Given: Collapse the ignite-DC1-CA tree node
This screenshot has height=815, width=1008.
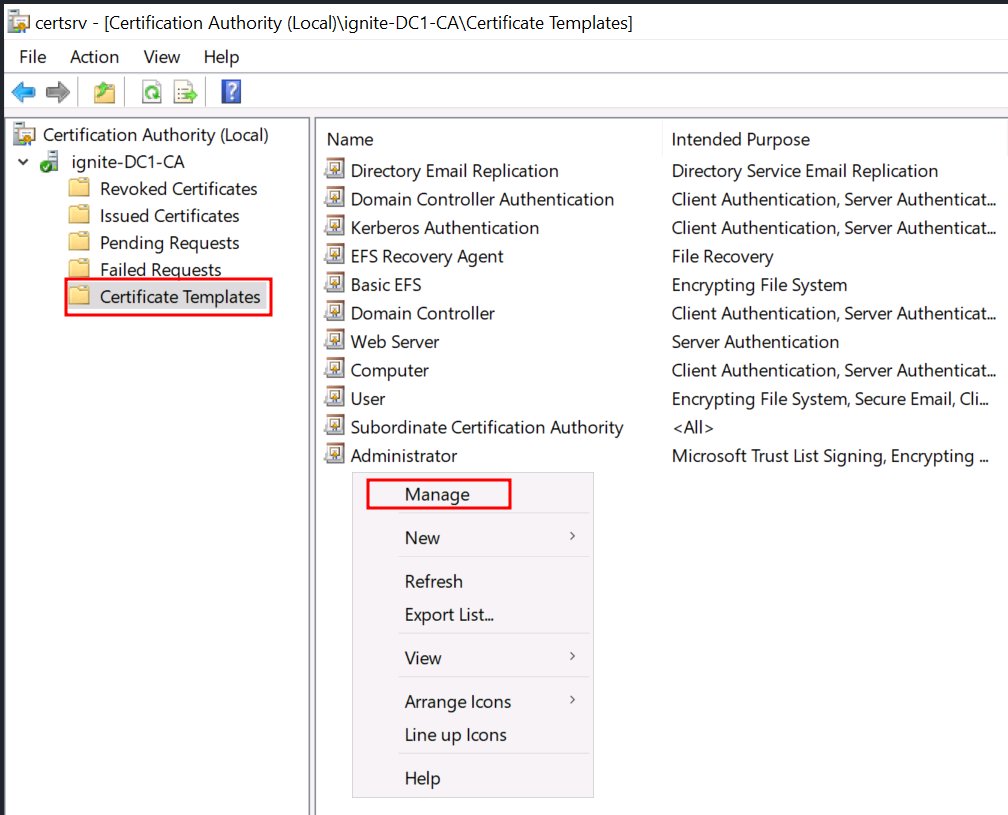Looking at the screenshot, I should [24, 161].
